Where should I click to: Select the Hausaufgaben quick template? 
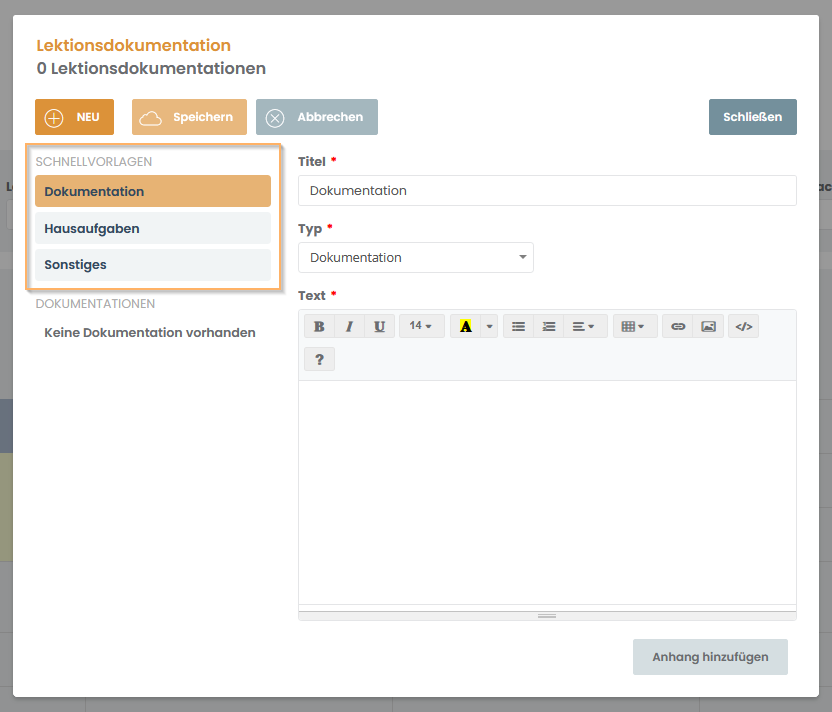pos(153,228)
